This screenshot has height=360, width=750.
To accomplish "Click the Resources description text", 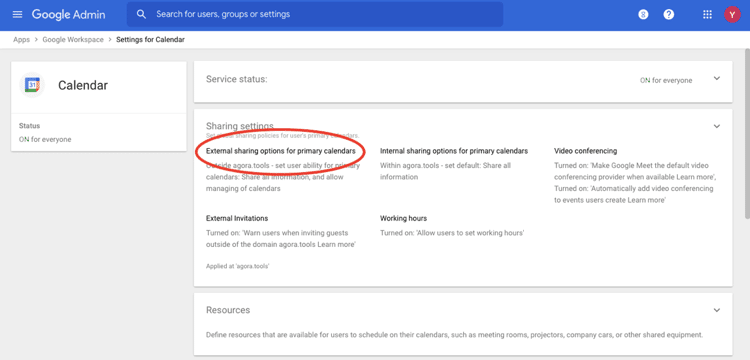I will (x=454, y=334).
